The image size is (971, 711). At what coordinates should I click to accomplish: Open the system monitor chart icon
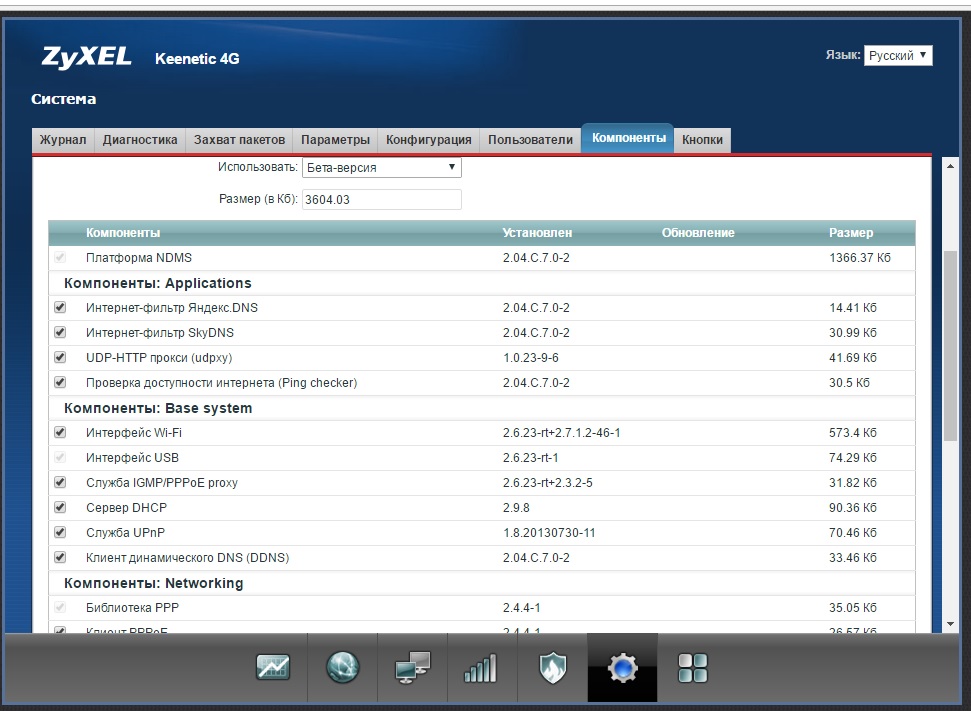click(273, 667)
